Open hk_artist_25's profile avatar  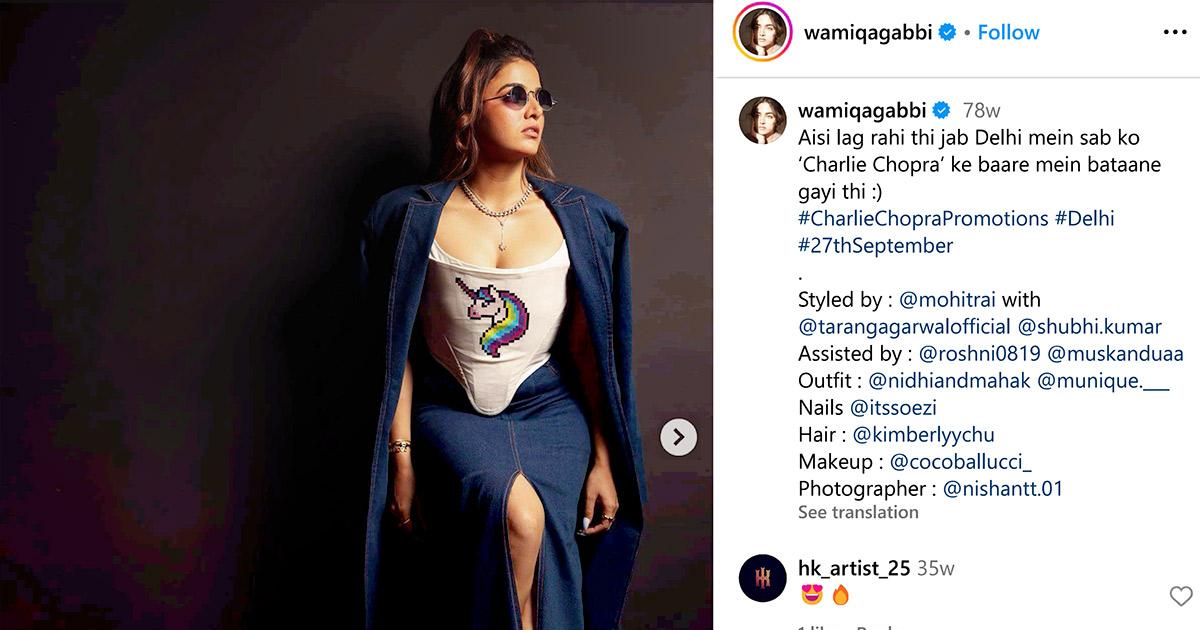(x=763, y=578)
